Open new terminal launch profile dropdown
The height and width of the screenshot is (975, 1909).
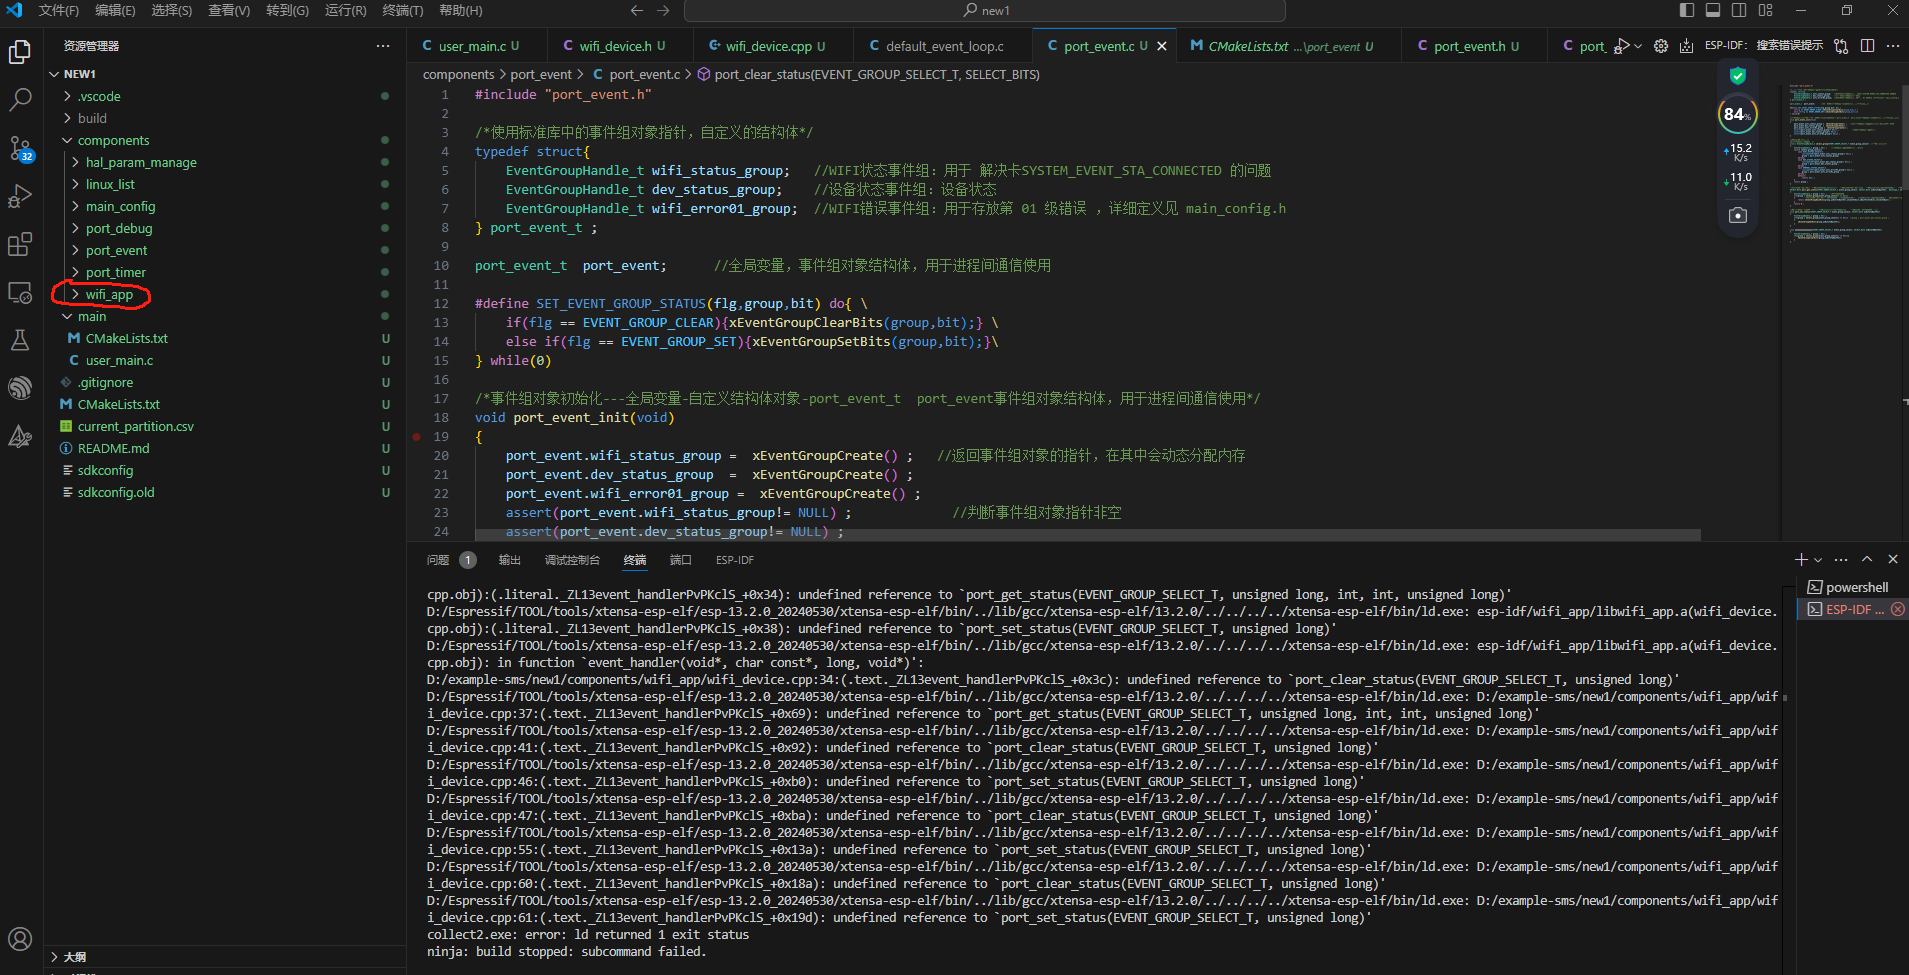(x=1818, y=559)
